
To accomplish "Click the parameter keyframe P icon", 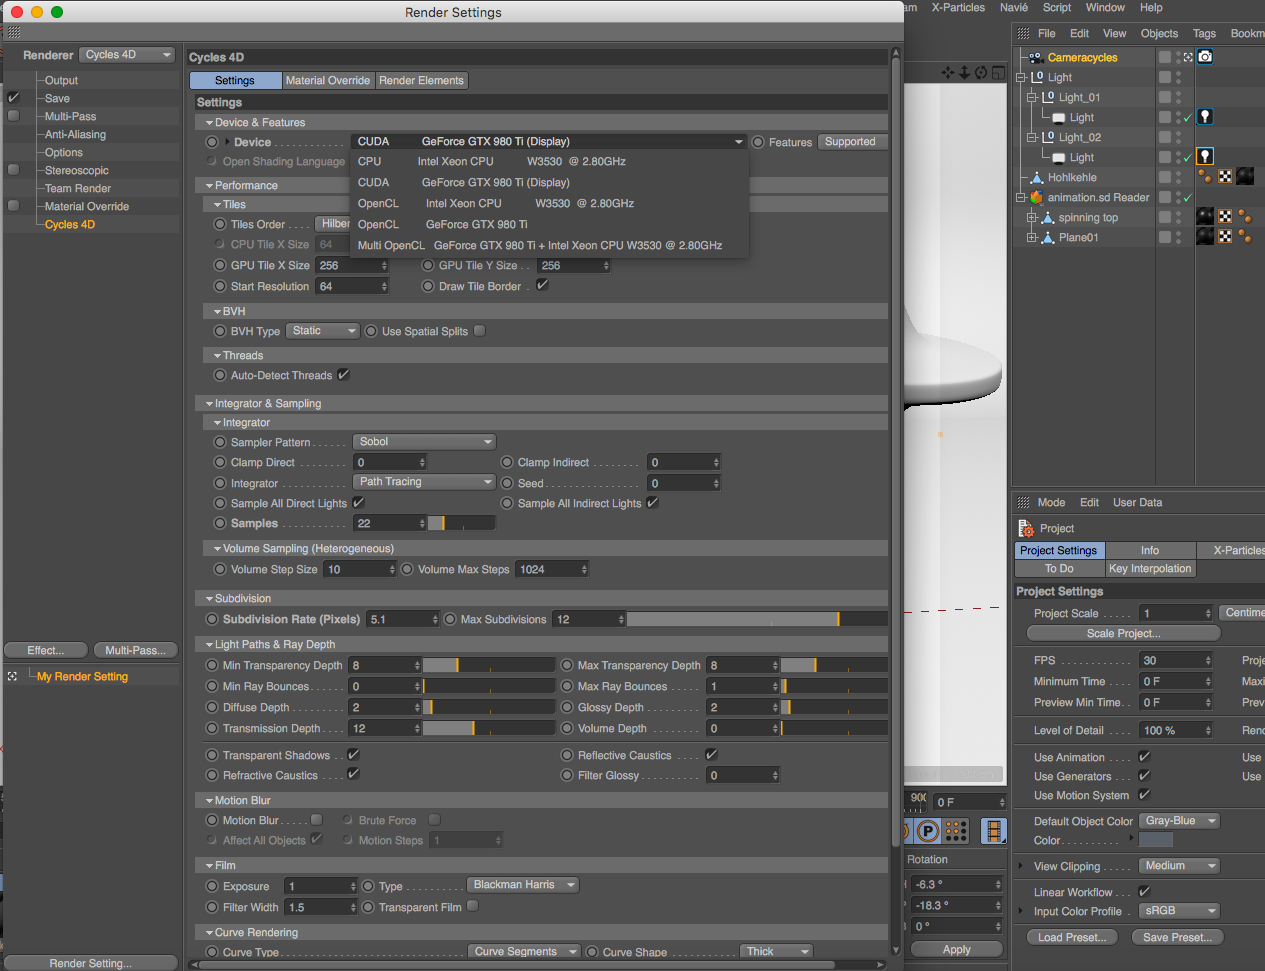I will click(x=928, y=831).
